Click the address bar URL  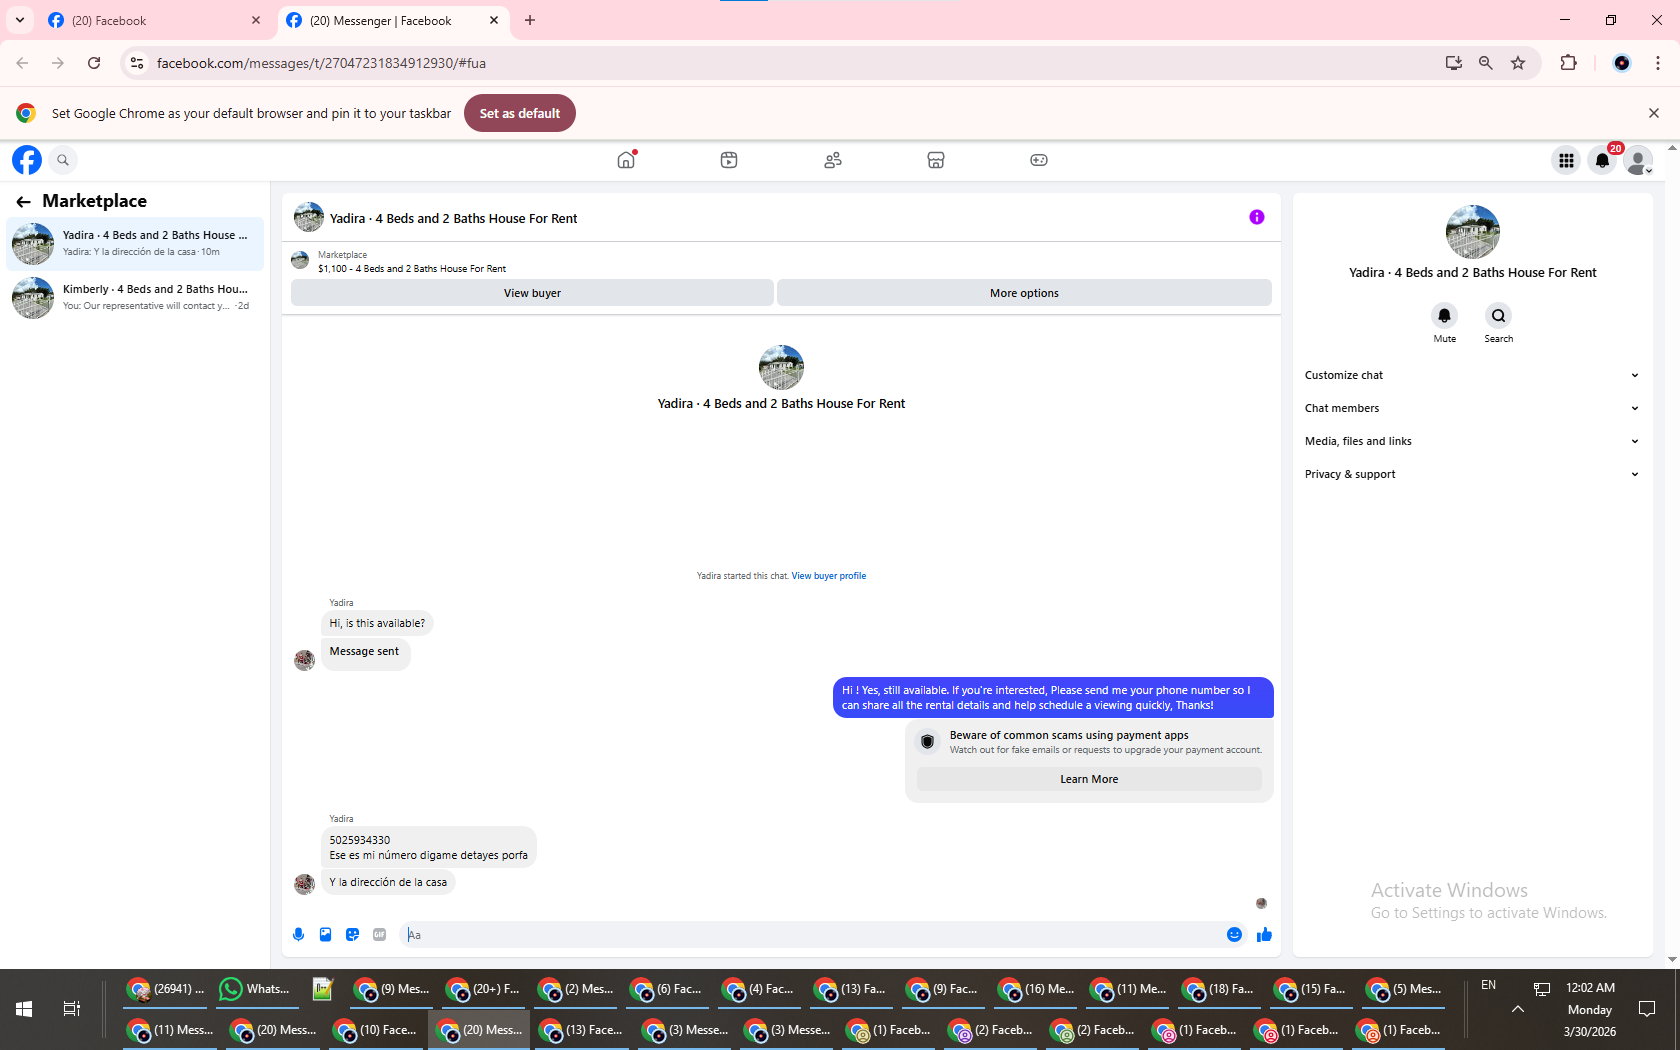click(321, 63)
